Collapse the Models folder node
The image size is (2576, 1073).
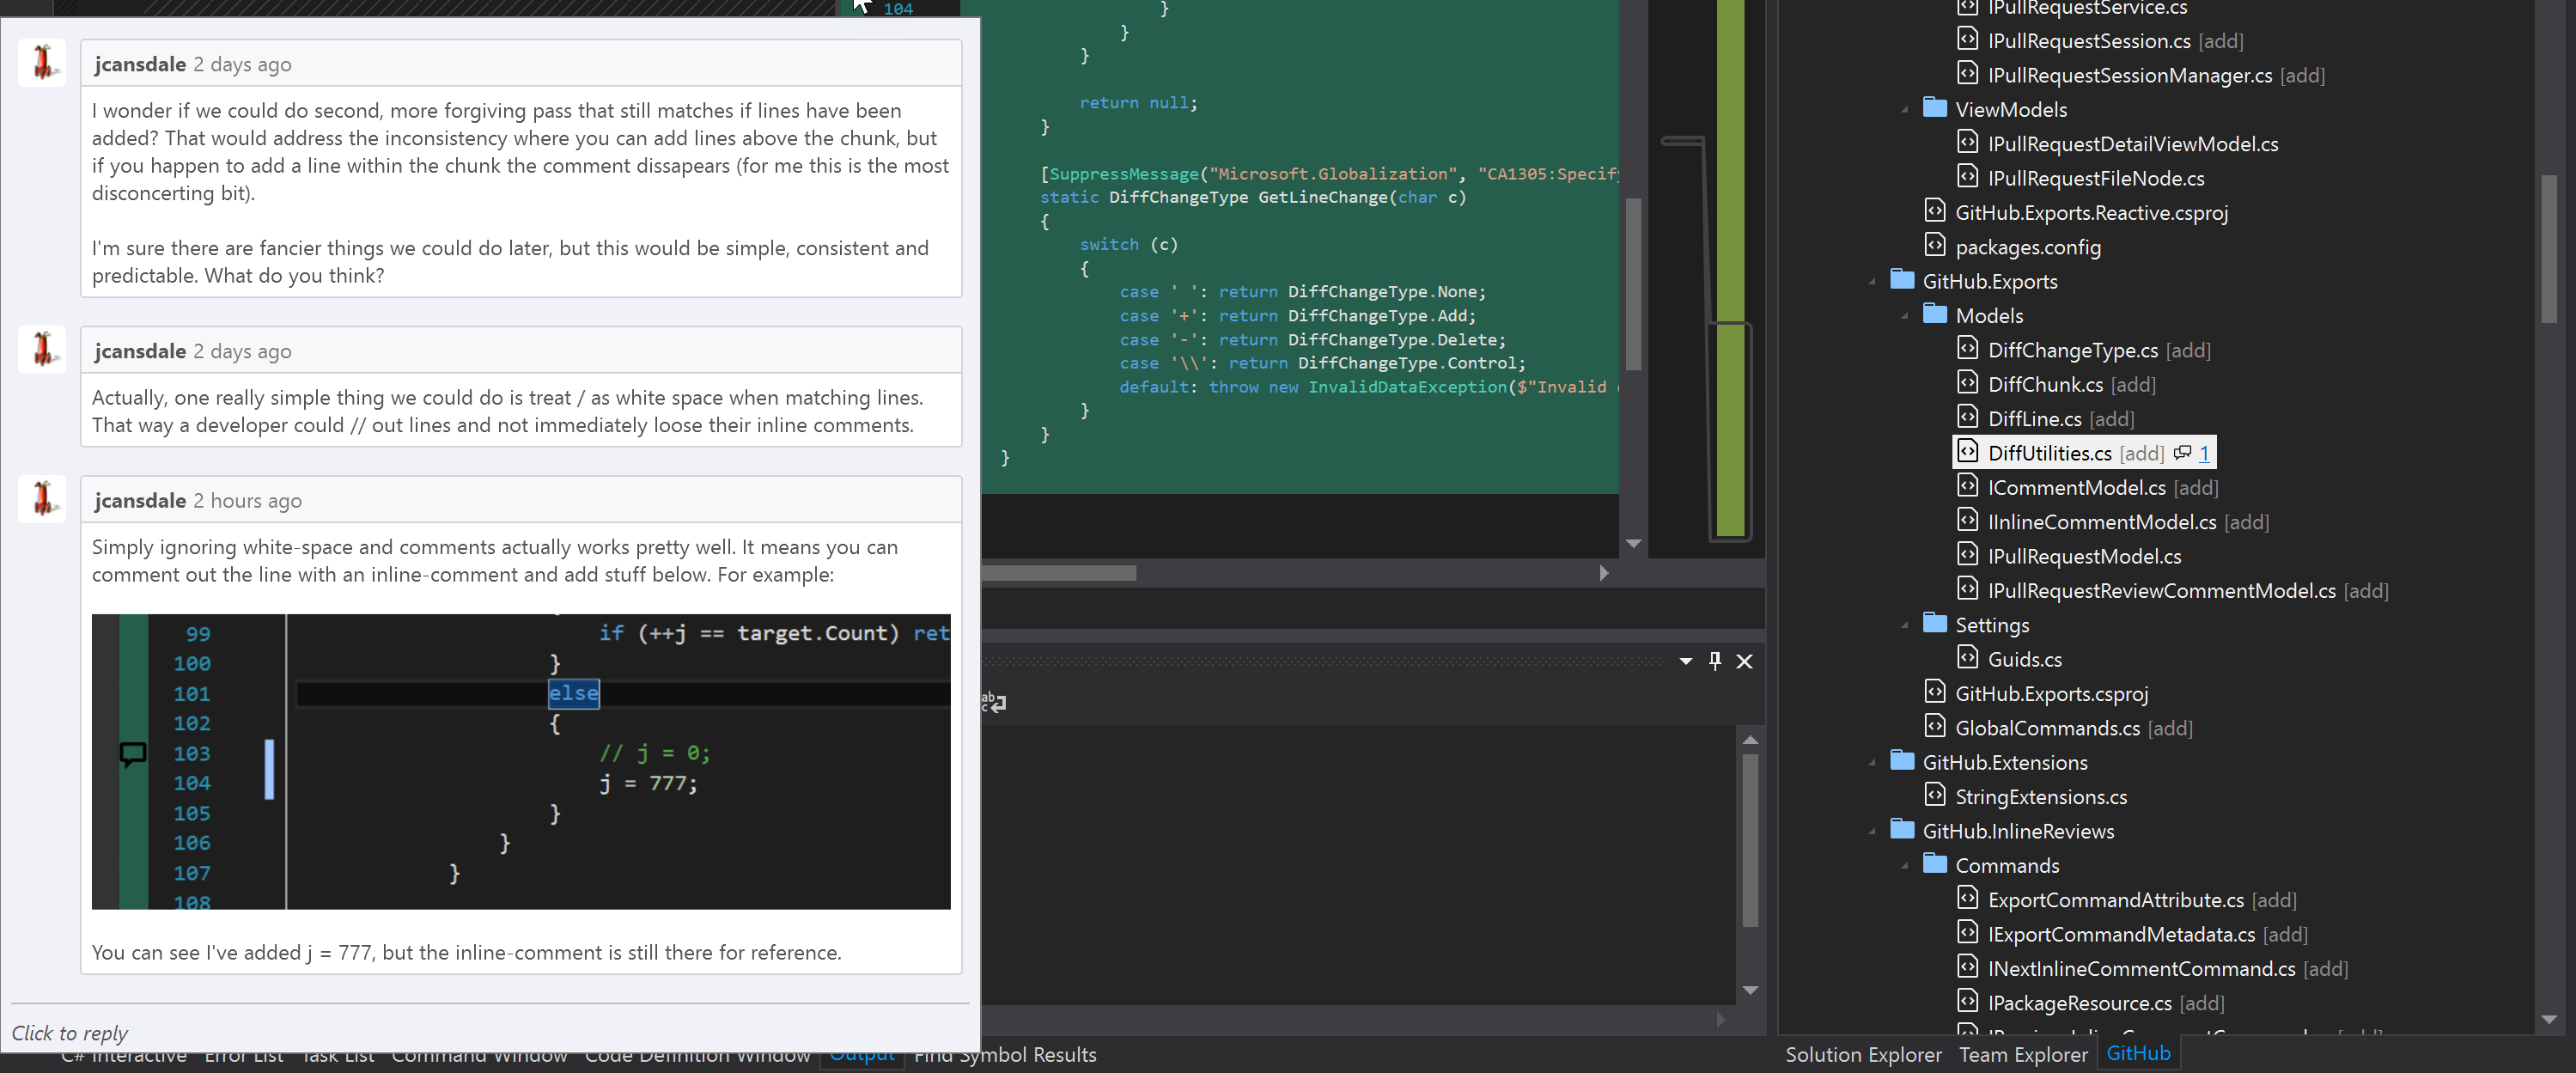[x=1904, y=316]
